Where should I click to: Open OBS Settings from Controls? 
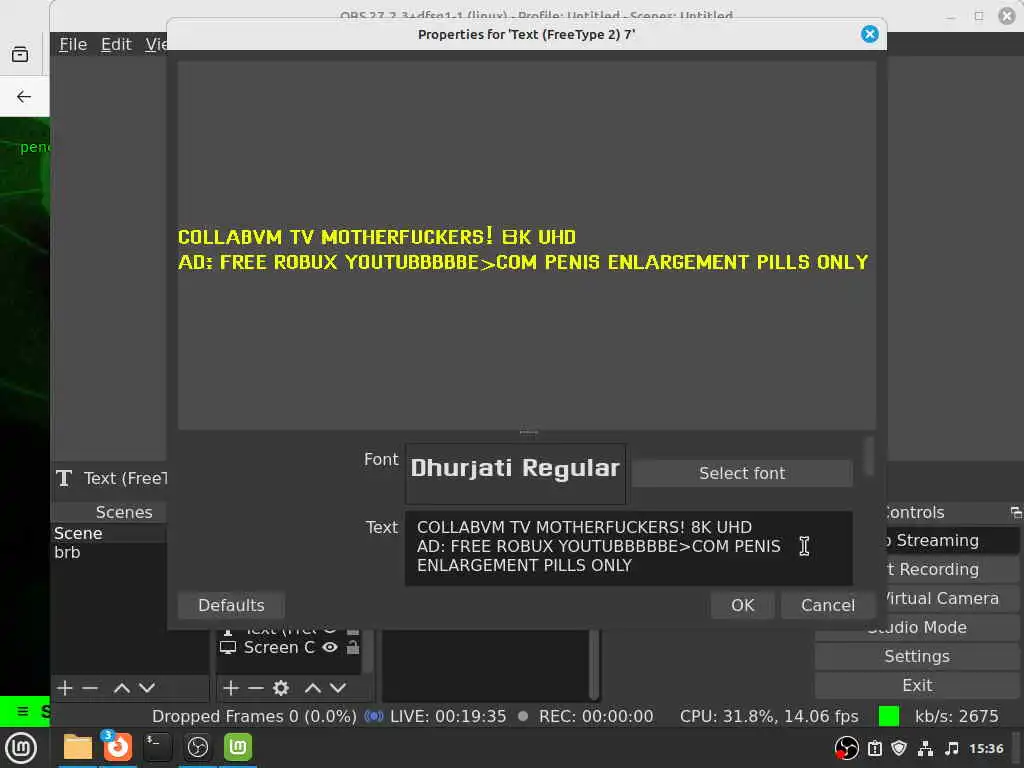tap(916, 656)
